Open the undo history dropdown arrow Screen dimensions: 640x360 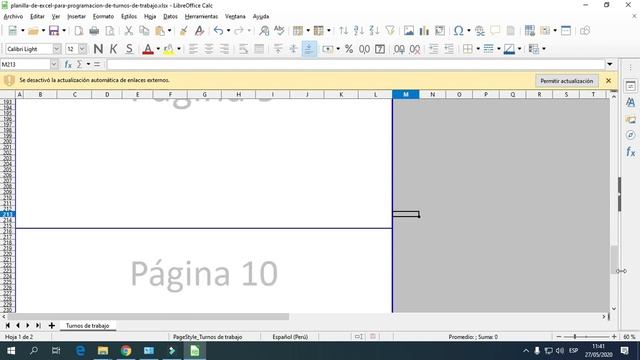[x=228, y=31]
